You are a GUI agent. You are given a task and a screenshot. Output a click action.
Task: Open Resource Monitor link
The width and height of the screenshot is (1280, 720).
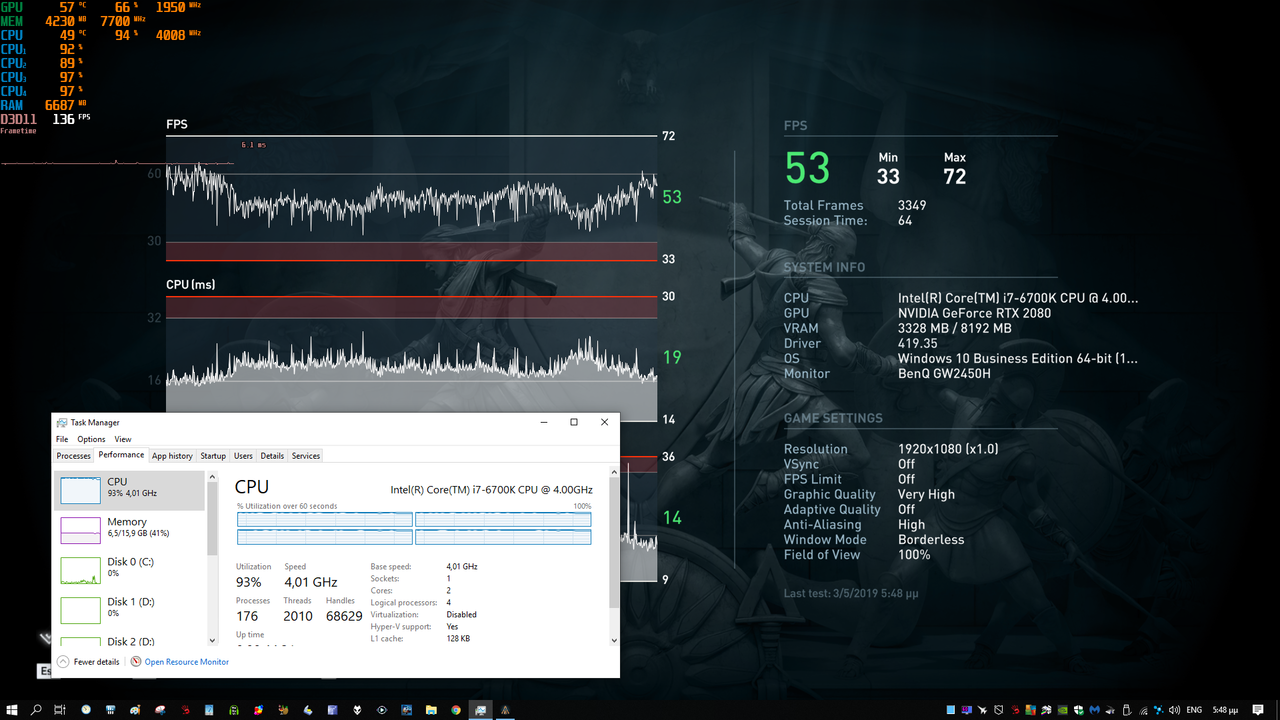(186, 662)
